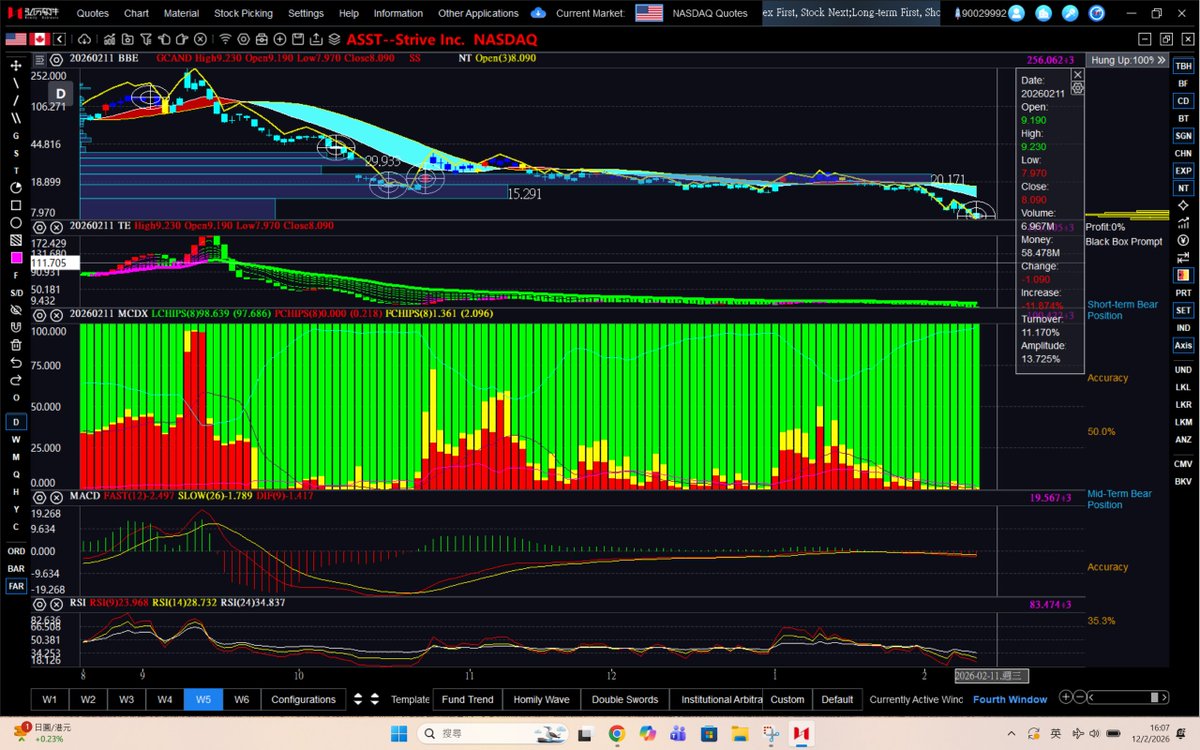1200x750 pixels.
Task: Toggle the CD indicator button
Action: [1183, 101]
